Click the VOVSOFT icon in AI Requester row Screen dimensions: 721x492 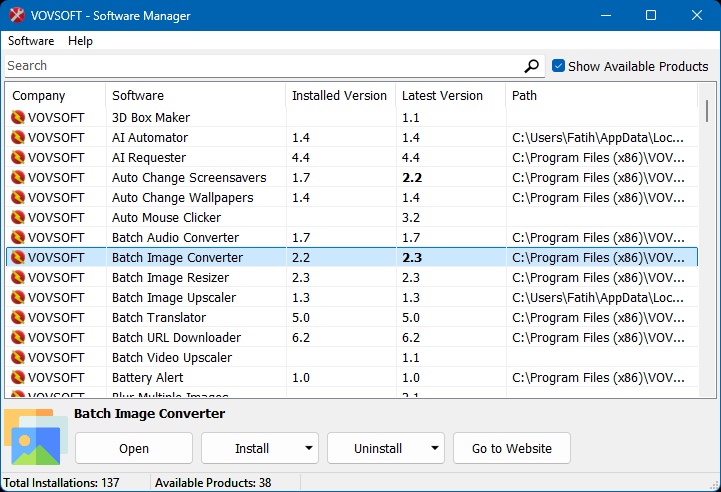pyautogui.click(x=18, y=157)
